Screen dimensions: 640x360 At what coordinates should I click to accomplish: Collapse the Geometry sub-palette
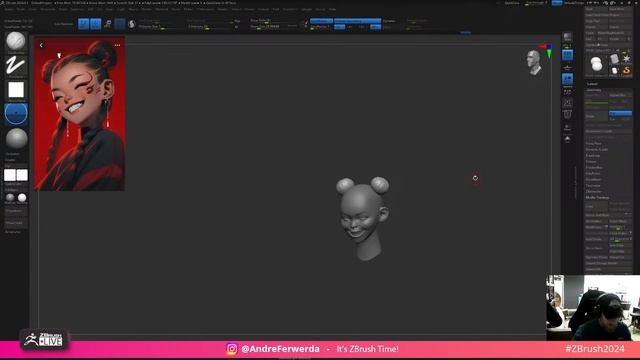click(x=594, y=90)
